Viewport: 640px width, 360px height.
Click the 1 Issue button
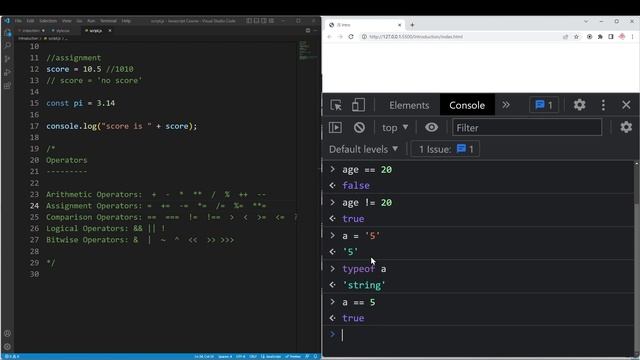pyautogui.click(x=445, y=149)
